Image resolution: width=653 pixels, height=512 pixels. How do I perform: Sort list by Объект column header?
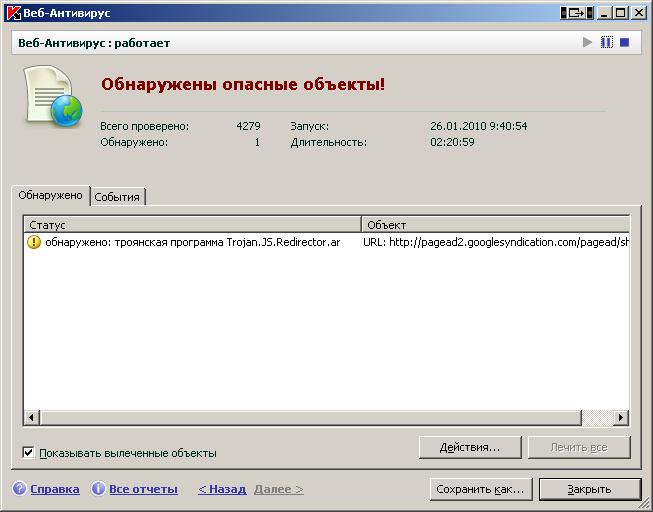(x=494, y=225)
